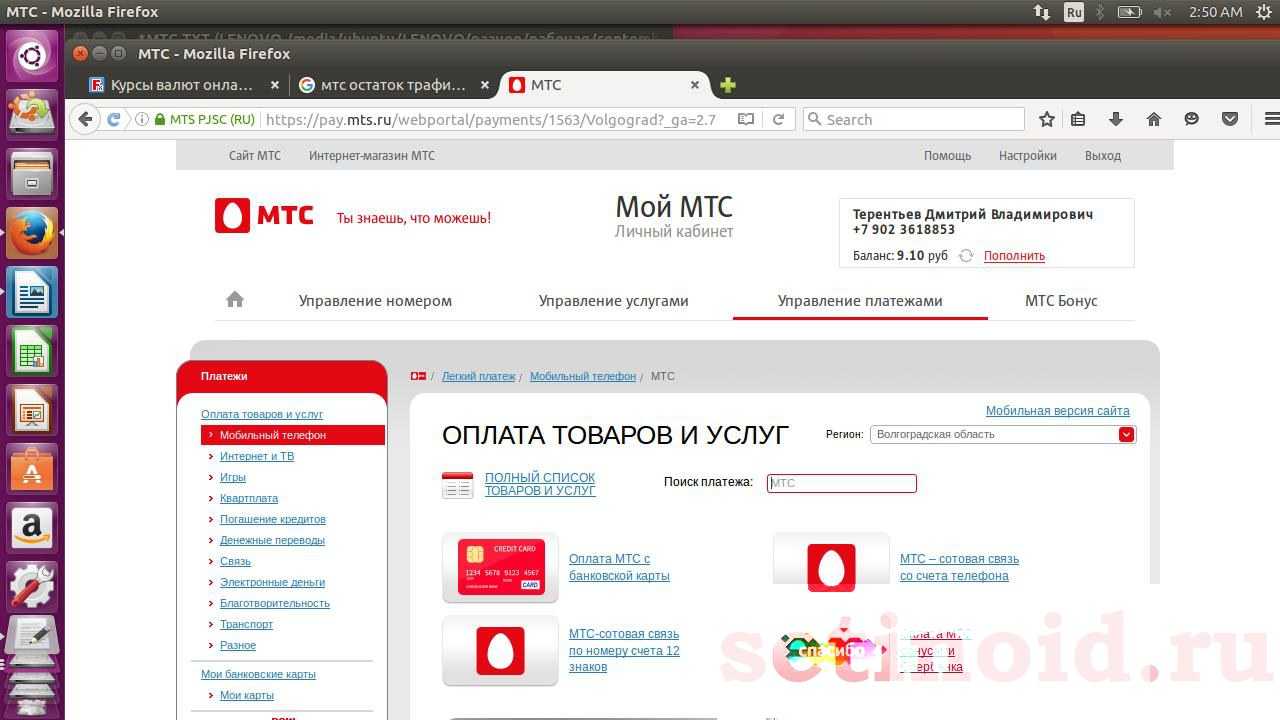Switch to мтс остаток трафика tab

click(393, 85)
